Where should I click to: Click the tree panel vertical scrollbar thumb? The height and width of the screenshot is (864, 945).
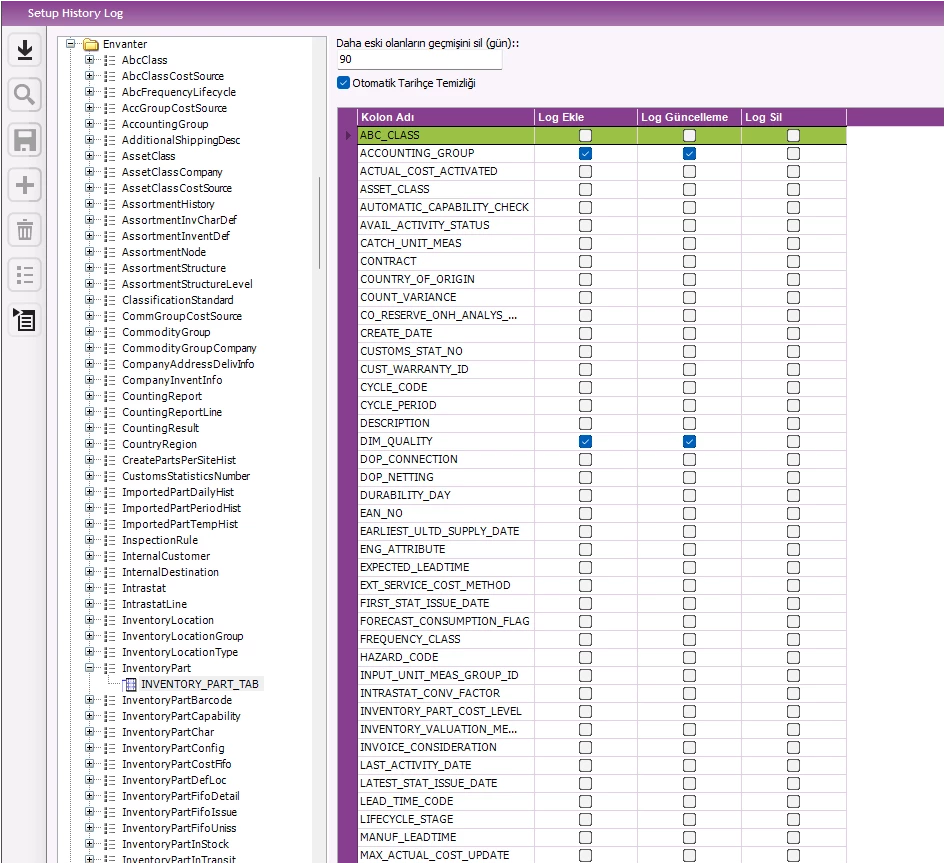[319, 223]
